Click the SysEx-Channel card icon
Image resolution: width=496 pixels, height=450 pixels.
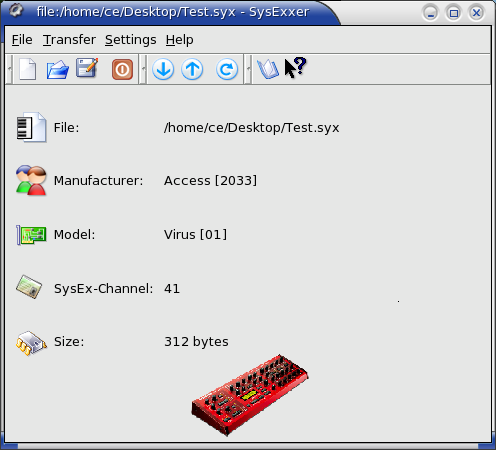(x=29, y=287)
